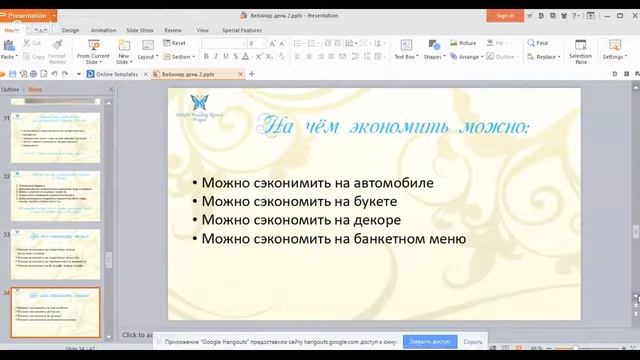Click the Hangouts 'Скрыть' link

tap(473, 342)
